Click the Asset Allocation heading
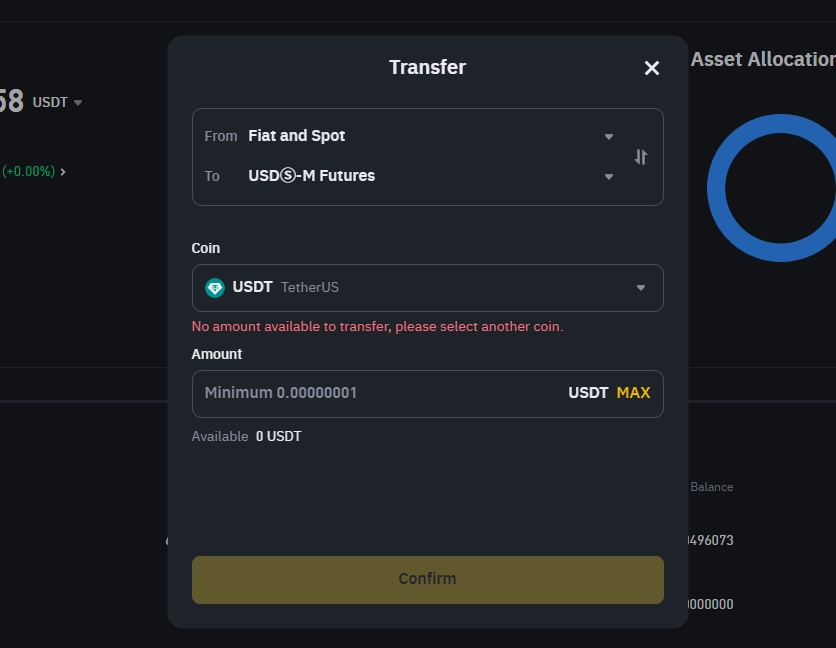836x648 pixels. coord(763,59)
